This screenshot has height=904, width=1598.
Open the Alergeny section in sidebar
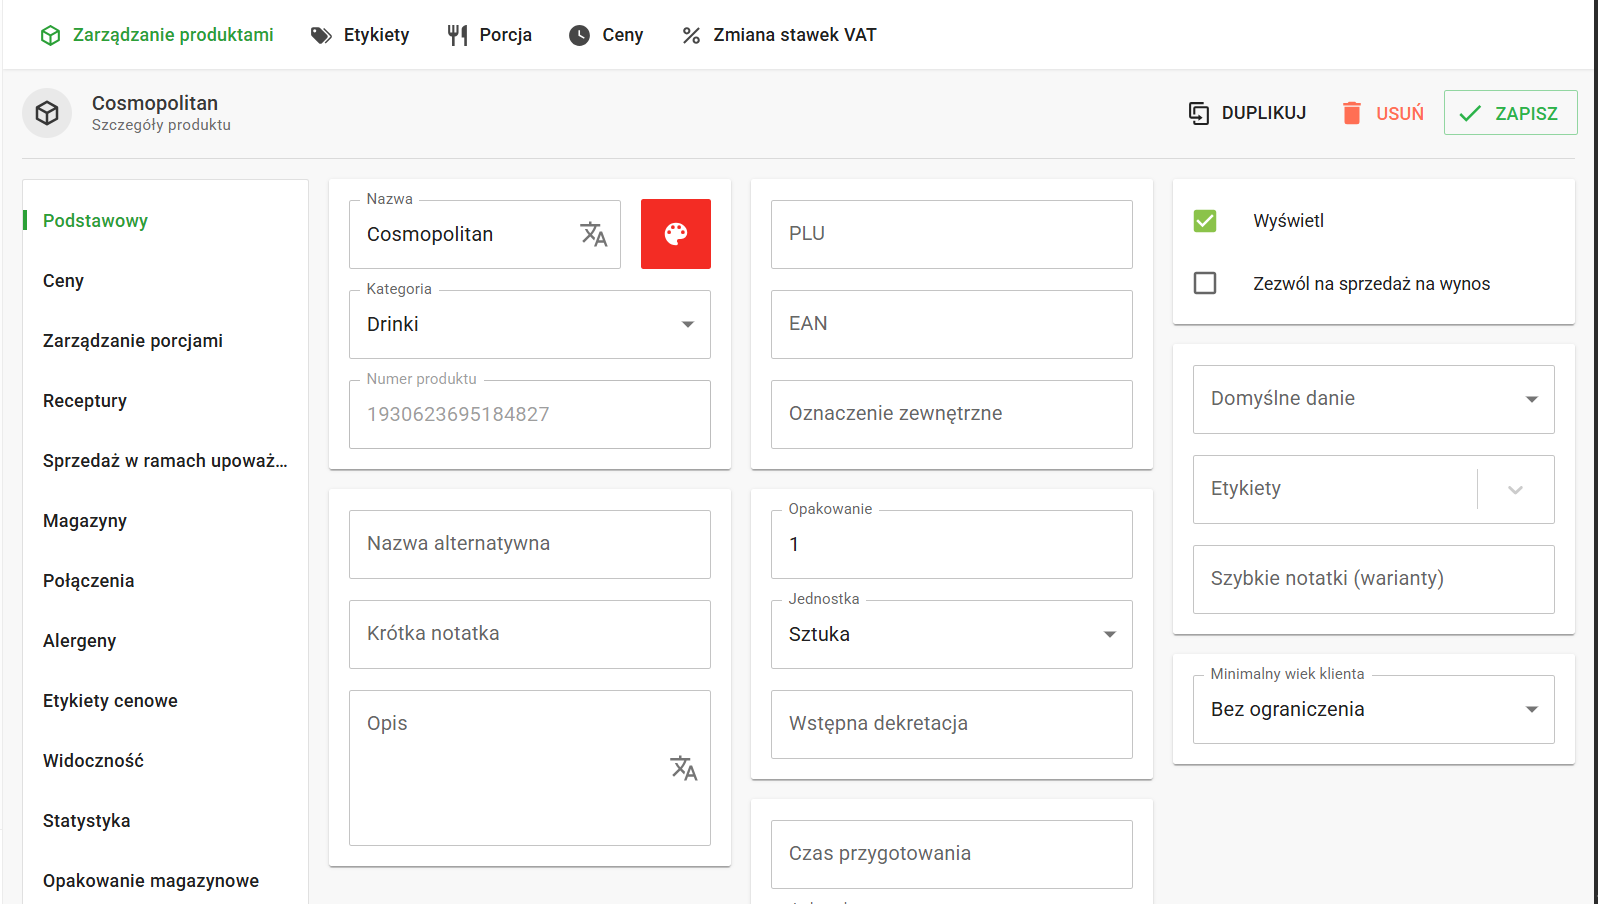click(x=80, y=641)
